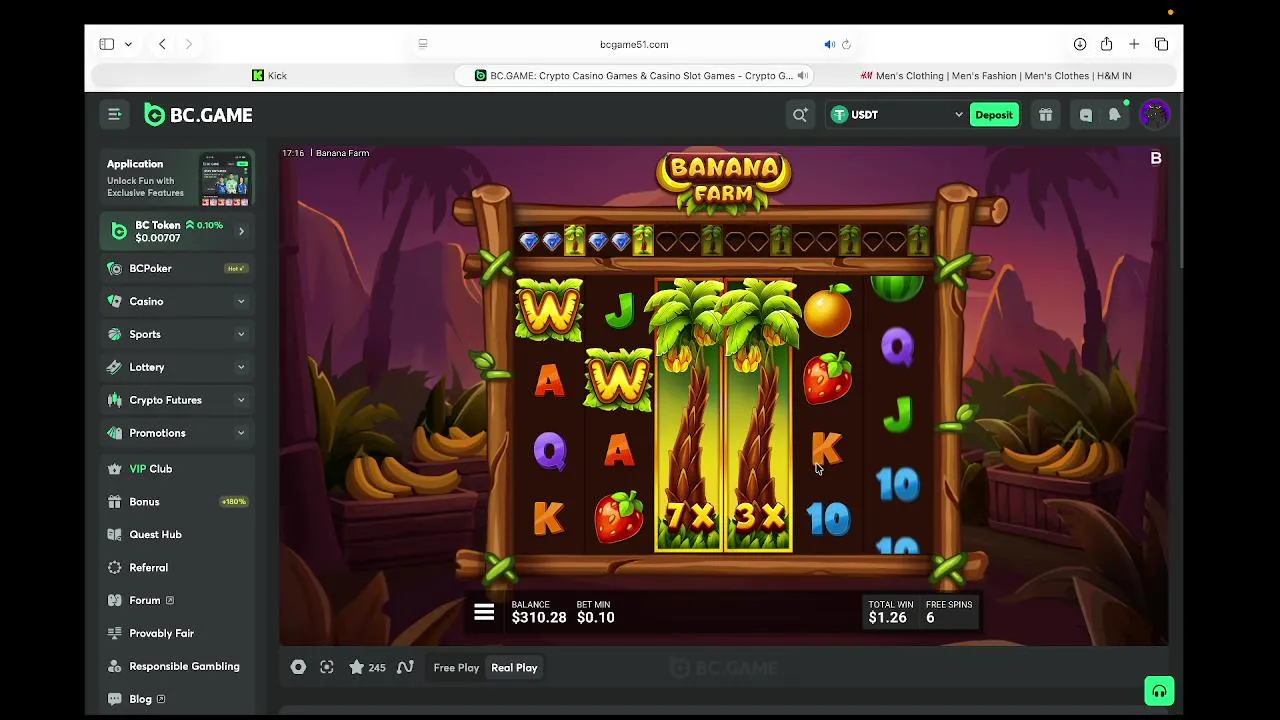This screenshot has width=1280, height=720.
Task: Click the $310.28 balance text
Action: (x=539, y=618)
